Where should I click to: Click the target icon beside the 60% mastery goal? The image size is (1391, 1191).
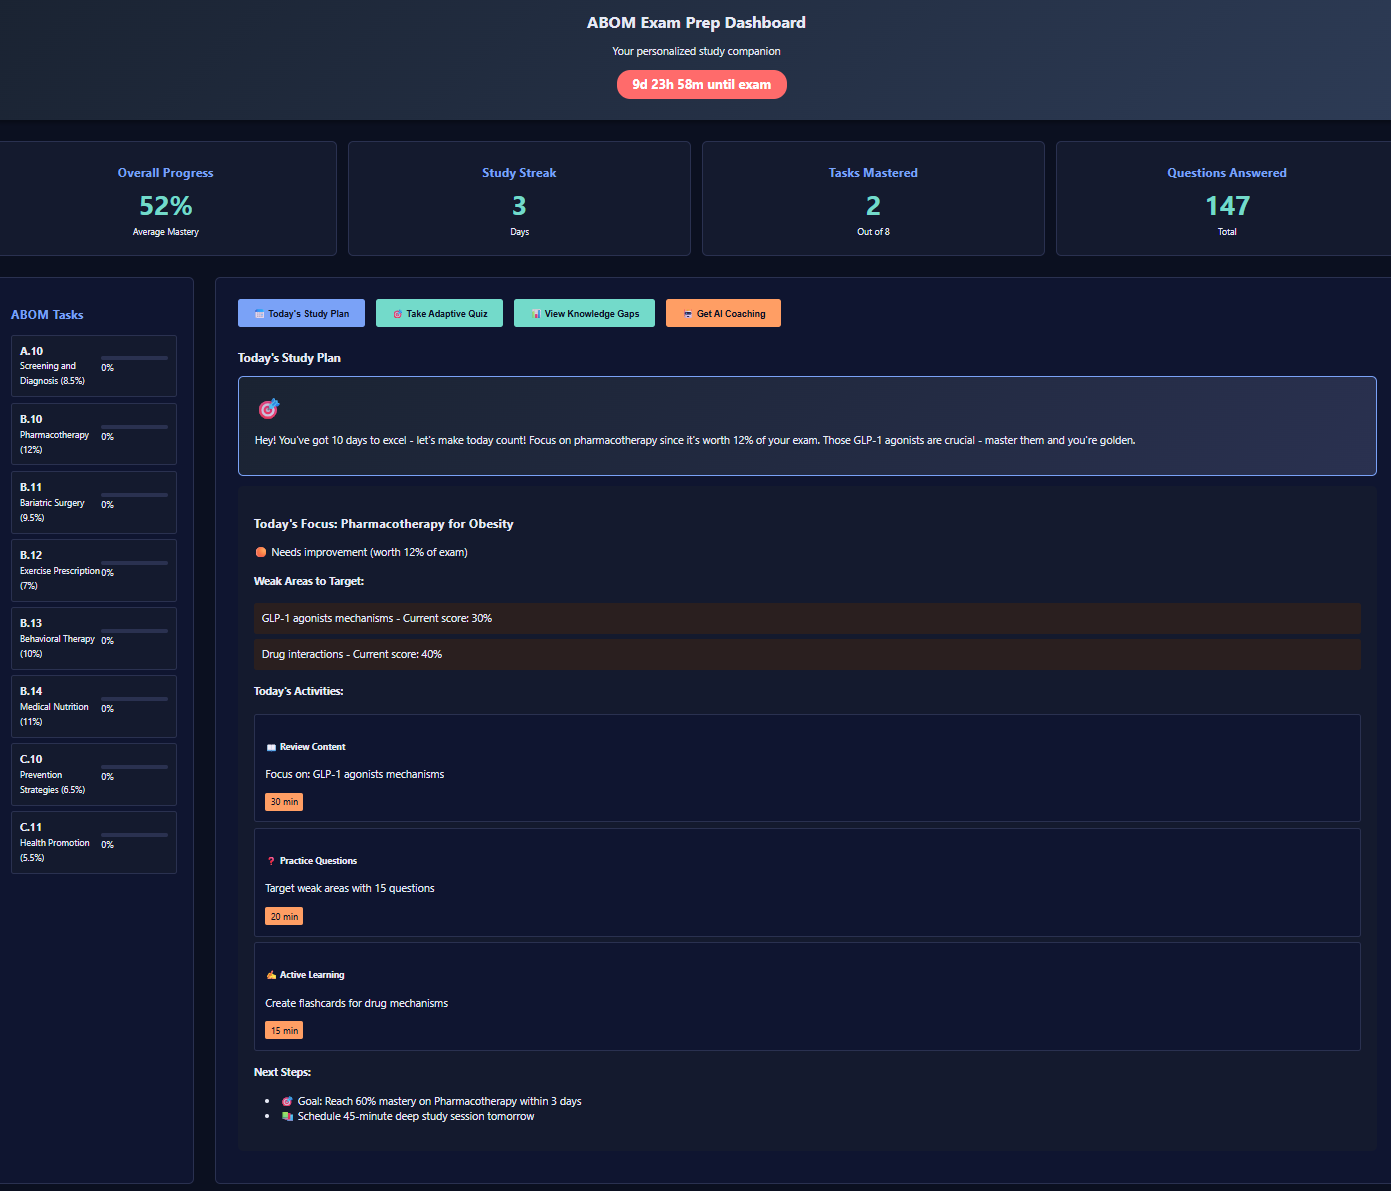pos(287,1101)
